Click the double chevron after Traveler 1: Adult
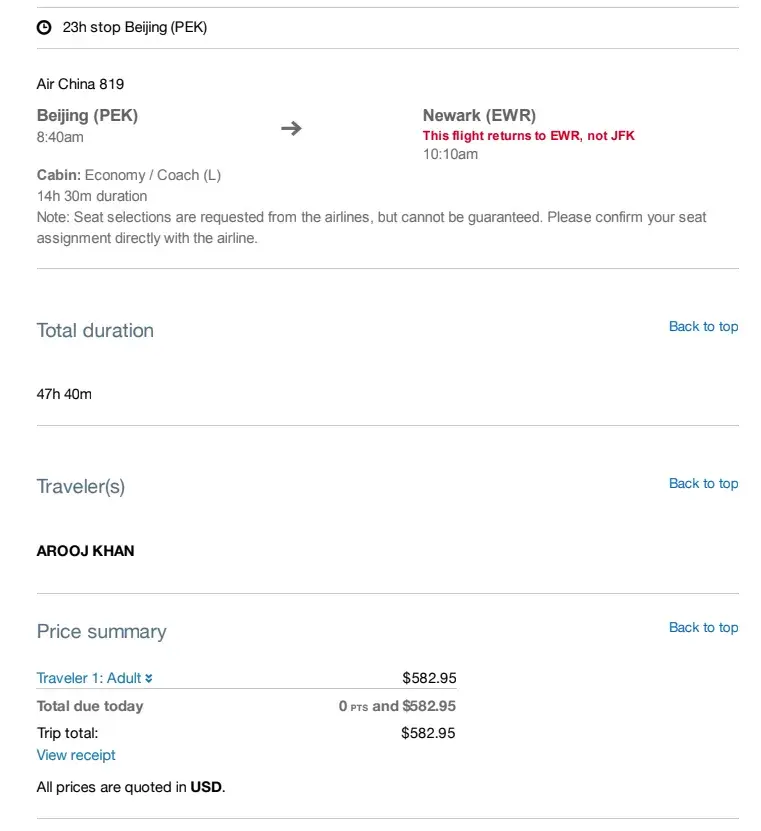 click(x=149, y=678)
